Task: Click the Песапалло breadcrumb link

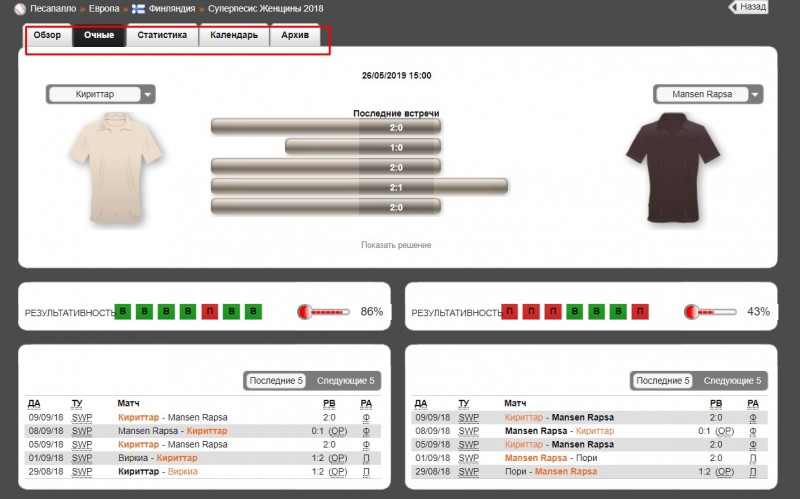Action: click(x=53, y=9)
